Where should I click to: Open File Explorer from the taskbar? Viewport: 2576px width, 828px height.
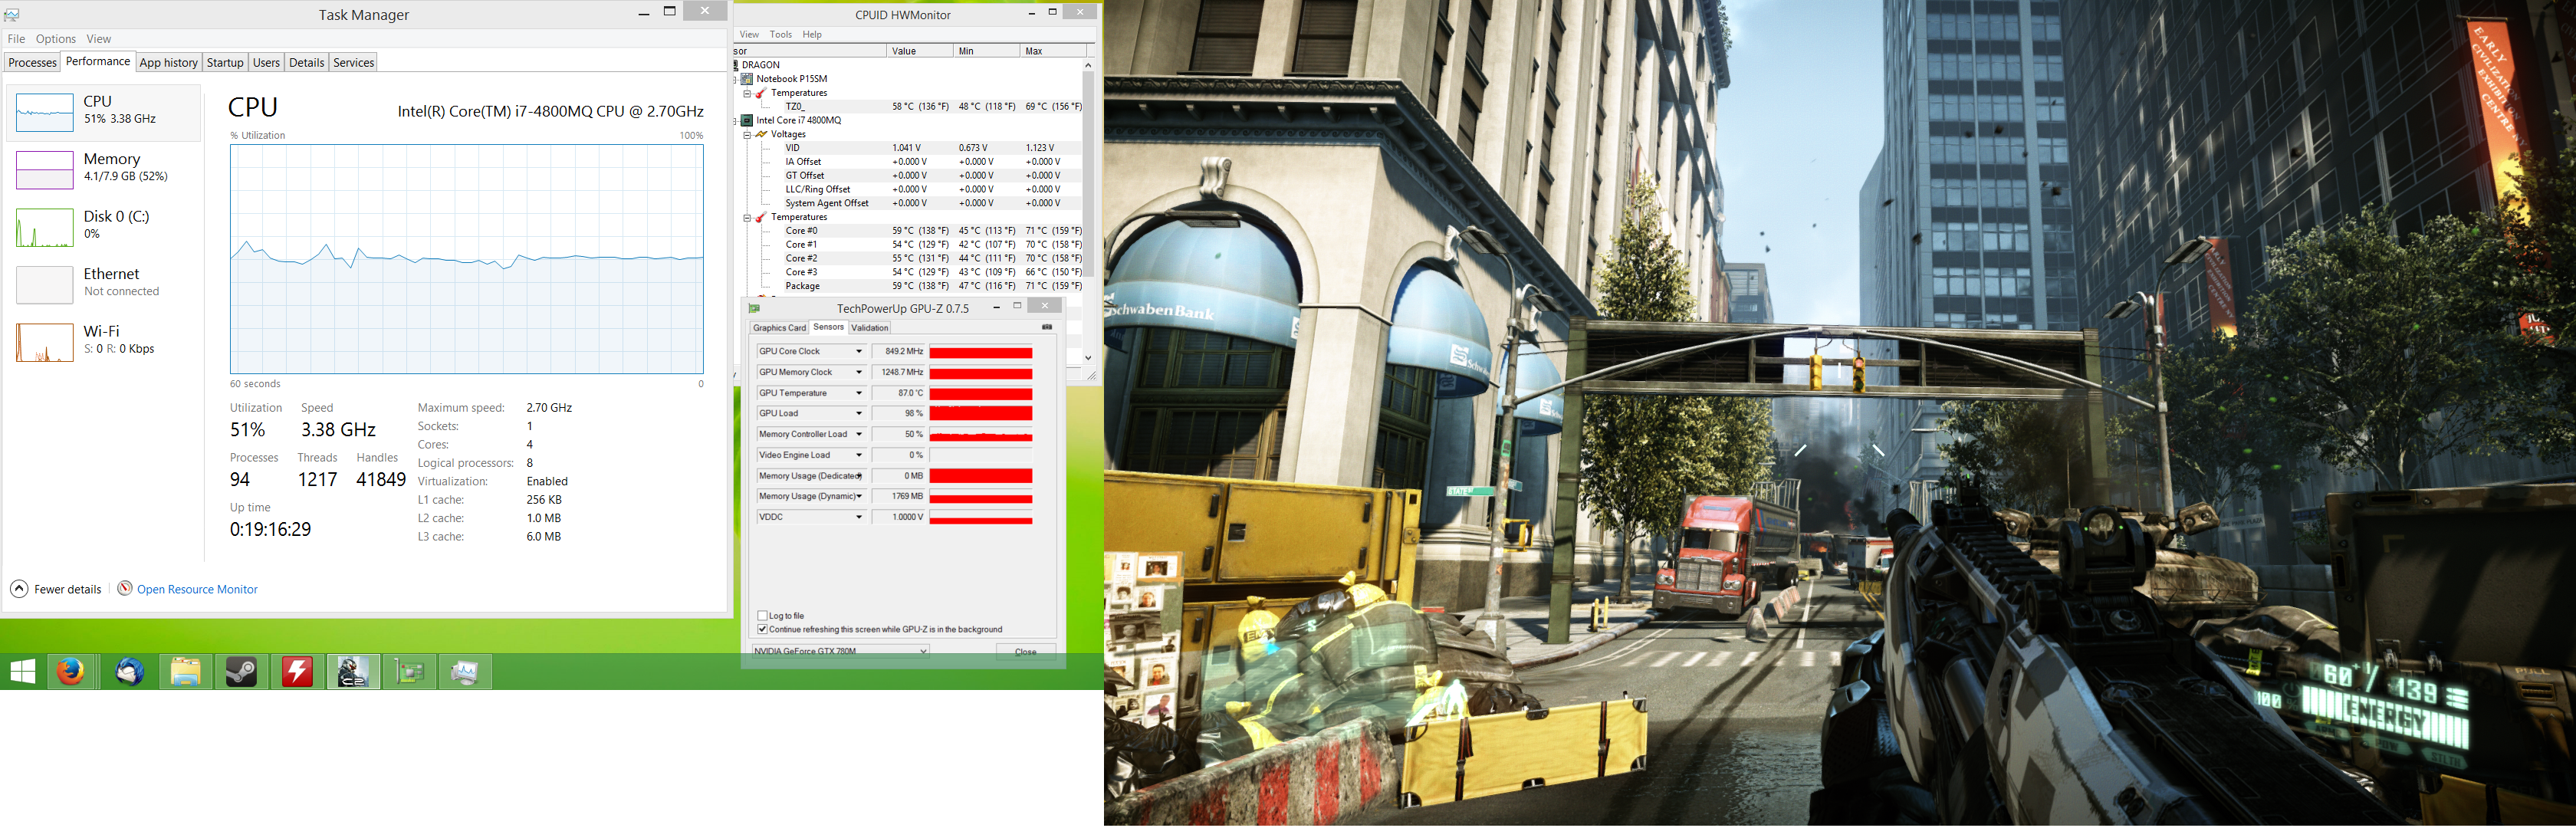click(186, 672)
